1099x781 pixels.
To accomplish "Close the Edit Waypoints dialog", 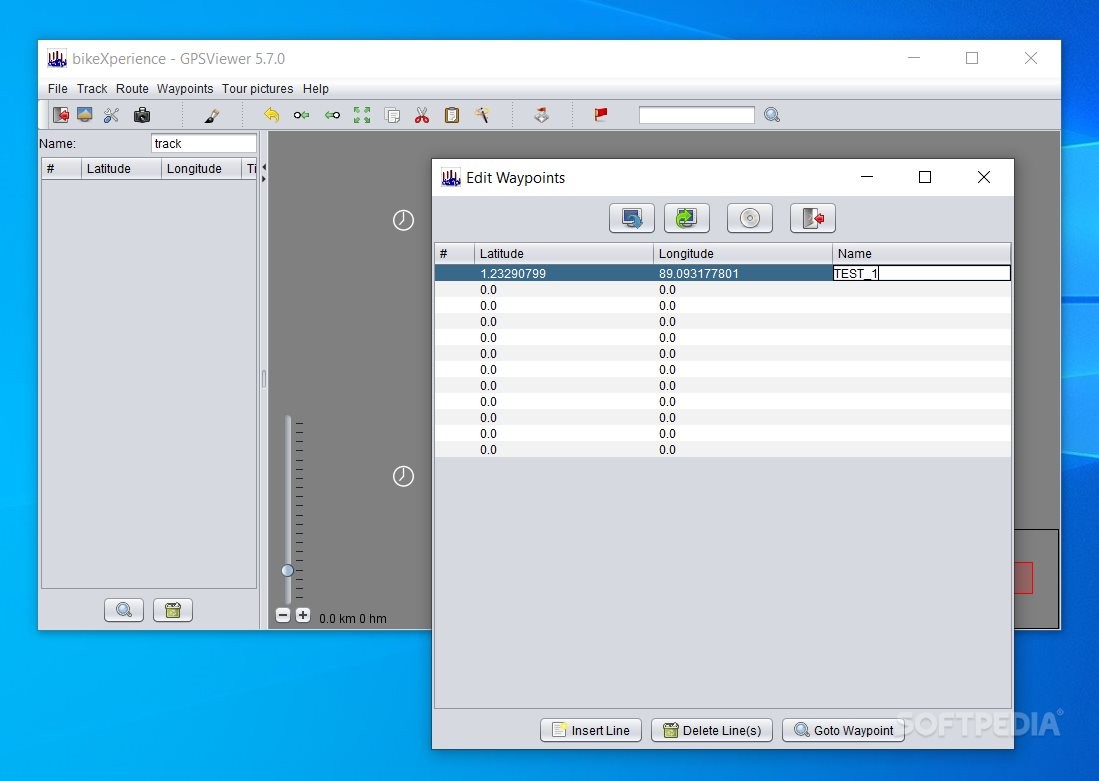I will click(x=983, y=177).
